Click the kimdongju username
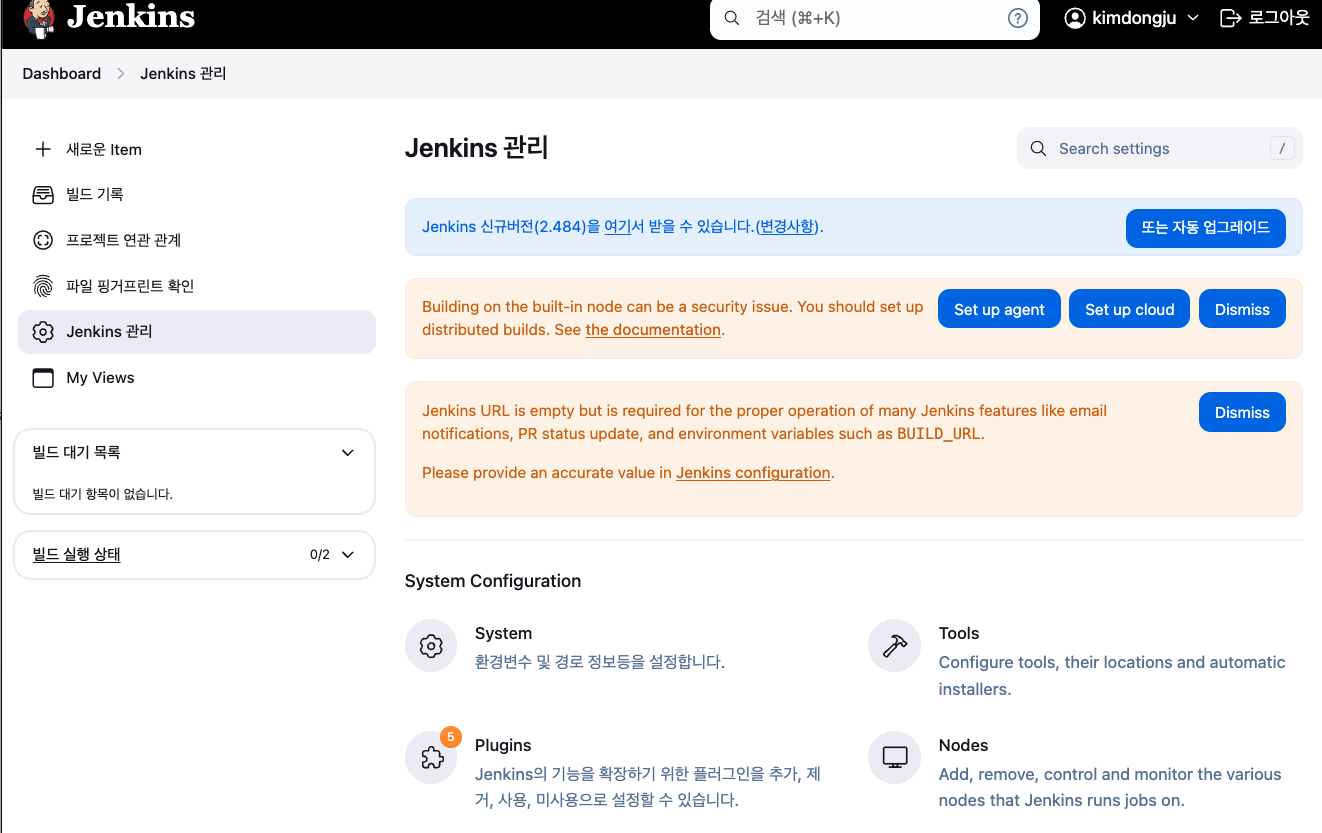Viewport: 1322px width, 833px height. 1135,18
